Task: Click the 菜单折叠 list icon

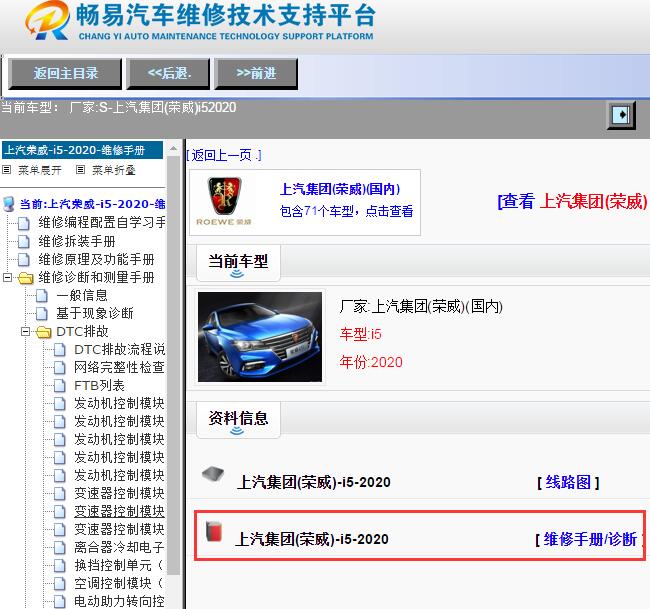Action: pos(80,170)
